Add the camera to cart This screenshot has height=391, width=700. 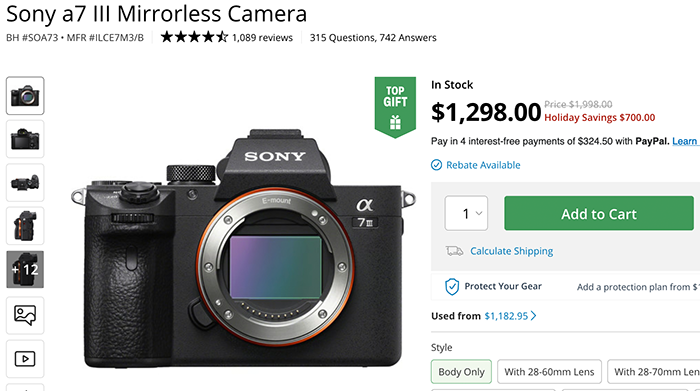[x=599, y=213]
